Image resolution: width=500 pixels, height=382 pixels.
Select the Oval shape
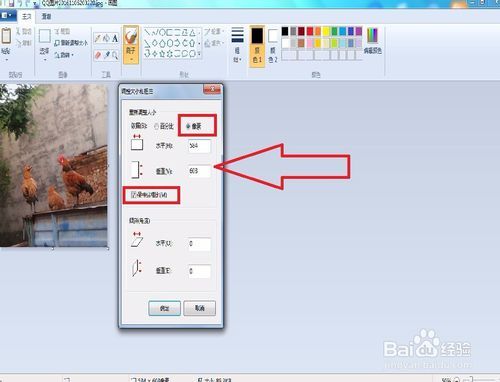(162, 32)
